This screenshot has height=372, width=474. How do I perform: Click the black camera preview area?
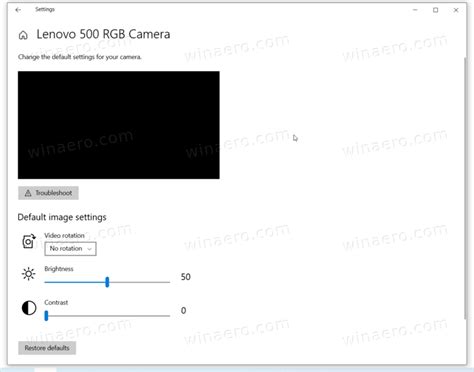(119, 125)
